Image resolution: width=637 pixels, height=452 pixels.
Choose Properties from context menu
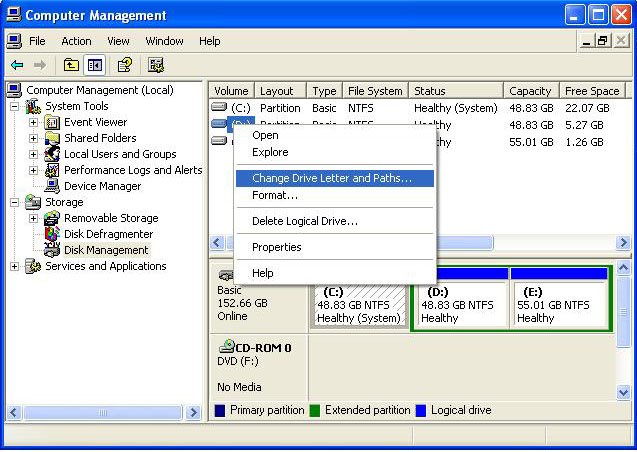(335, 247)
